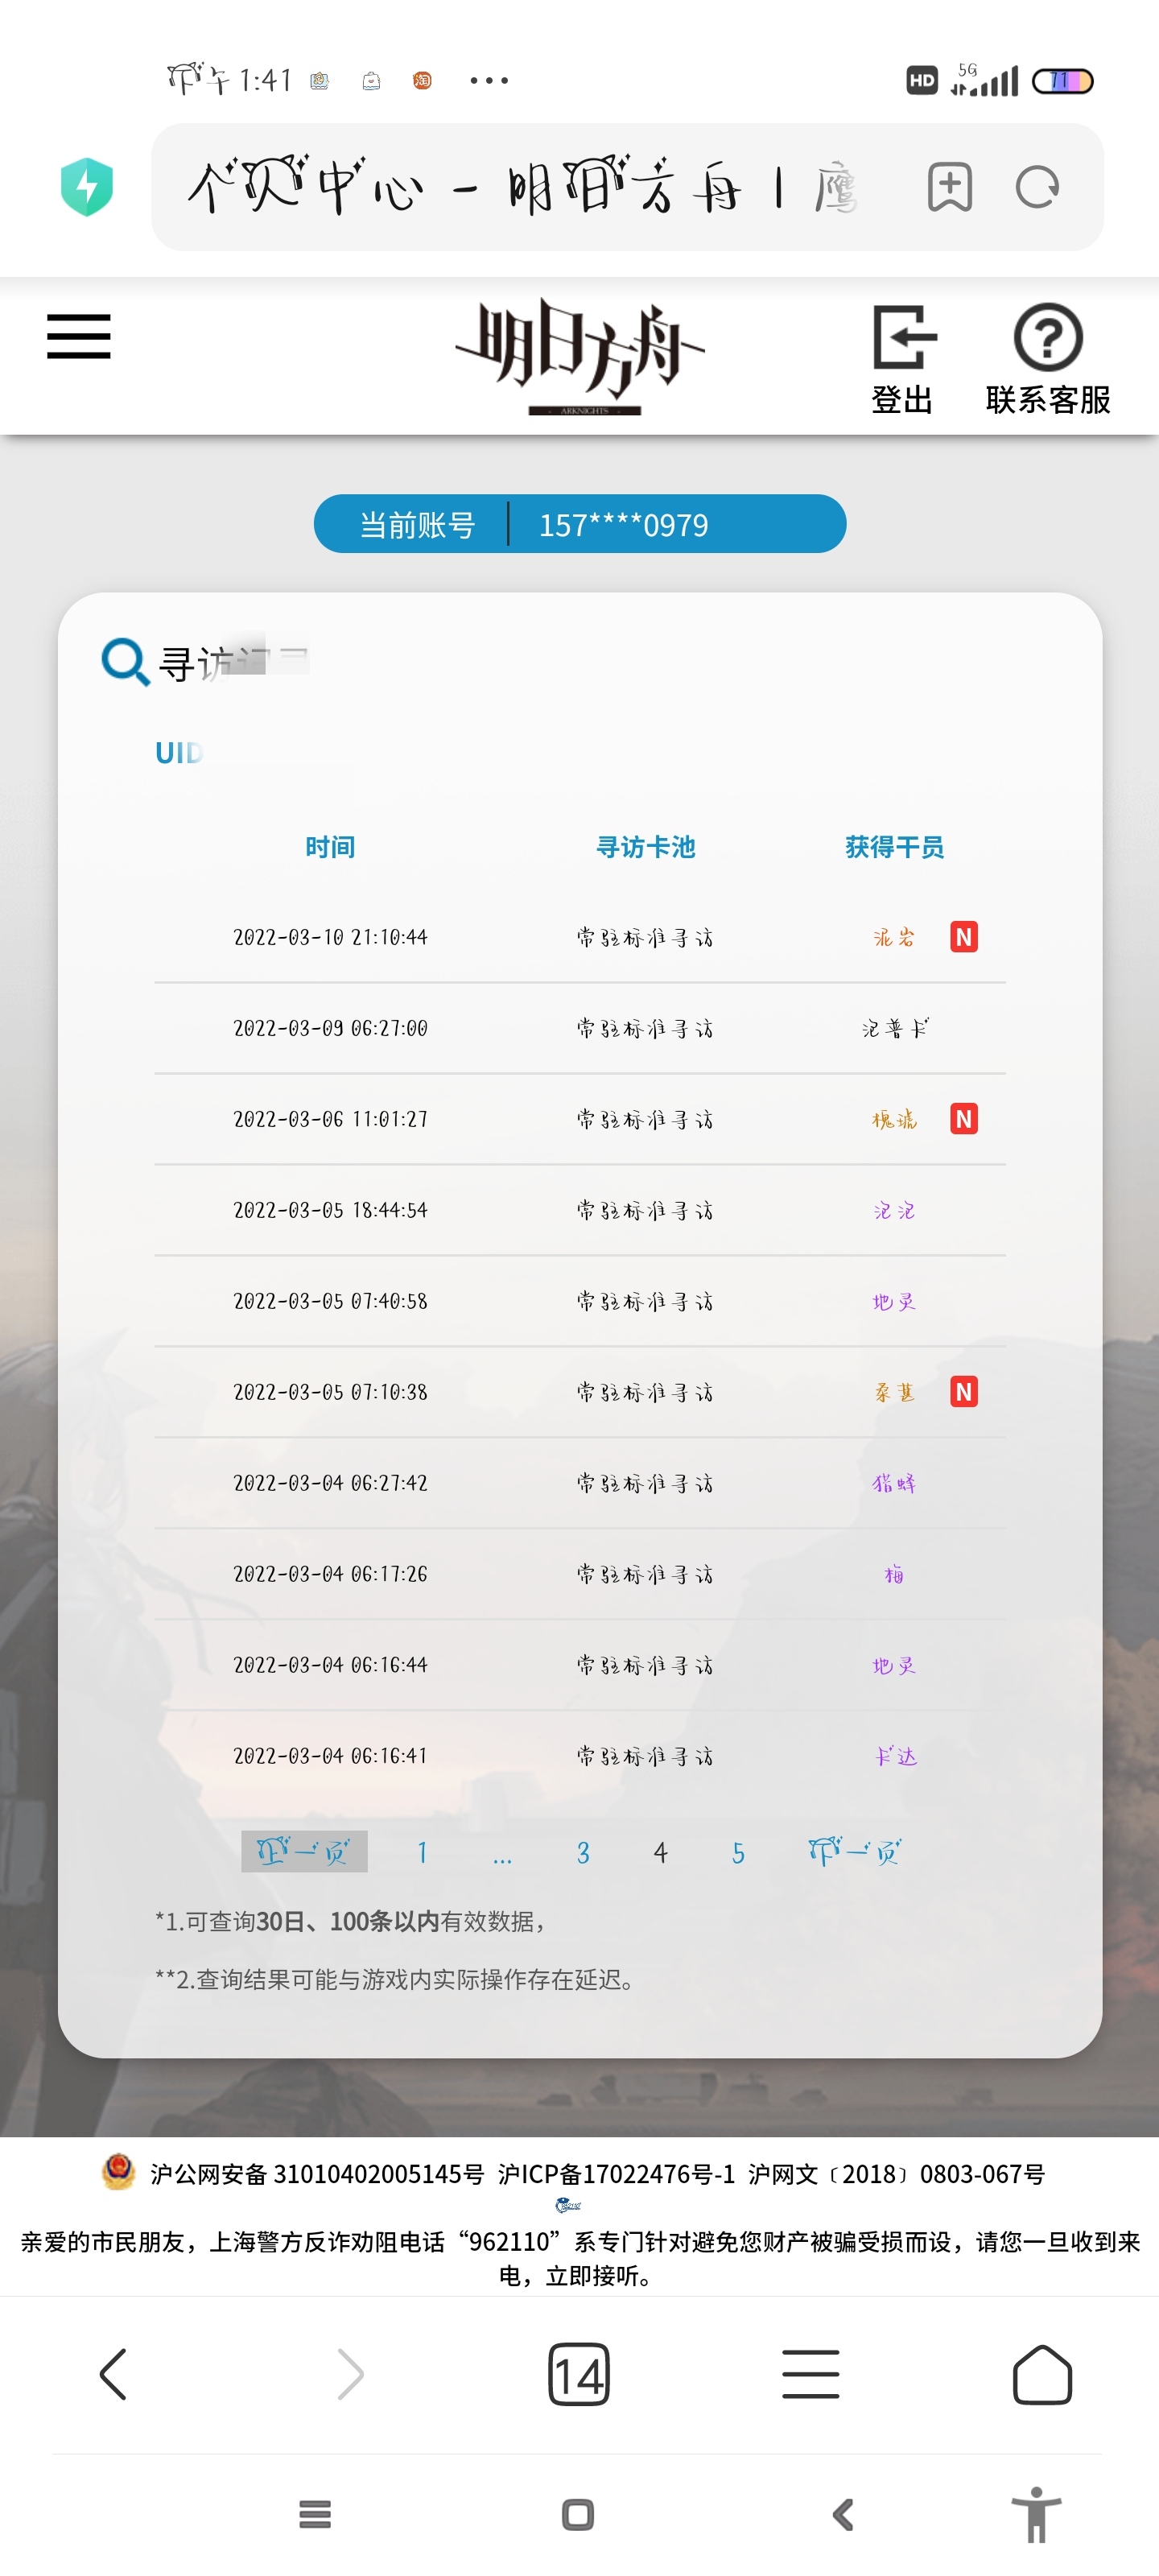
Task: Open system recent apps button
Action: [x=315, y=2514]
